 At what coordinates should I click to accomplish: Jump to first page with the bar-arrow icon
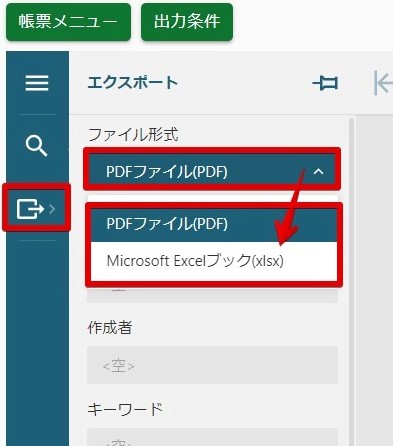383,83
